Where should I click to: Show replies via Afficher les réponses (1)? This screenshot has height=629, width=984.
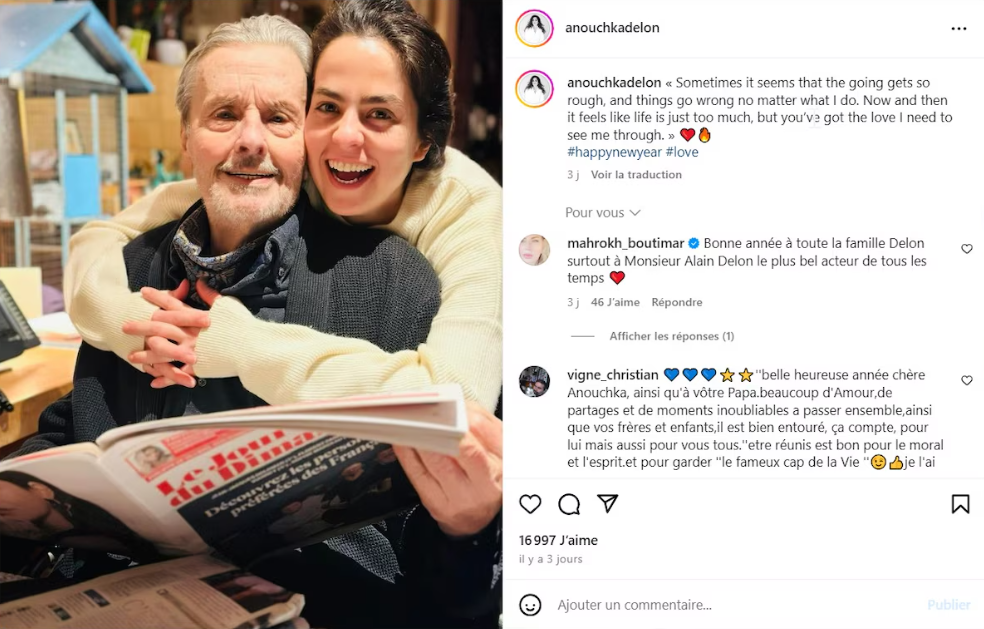[x=671, y=336]
